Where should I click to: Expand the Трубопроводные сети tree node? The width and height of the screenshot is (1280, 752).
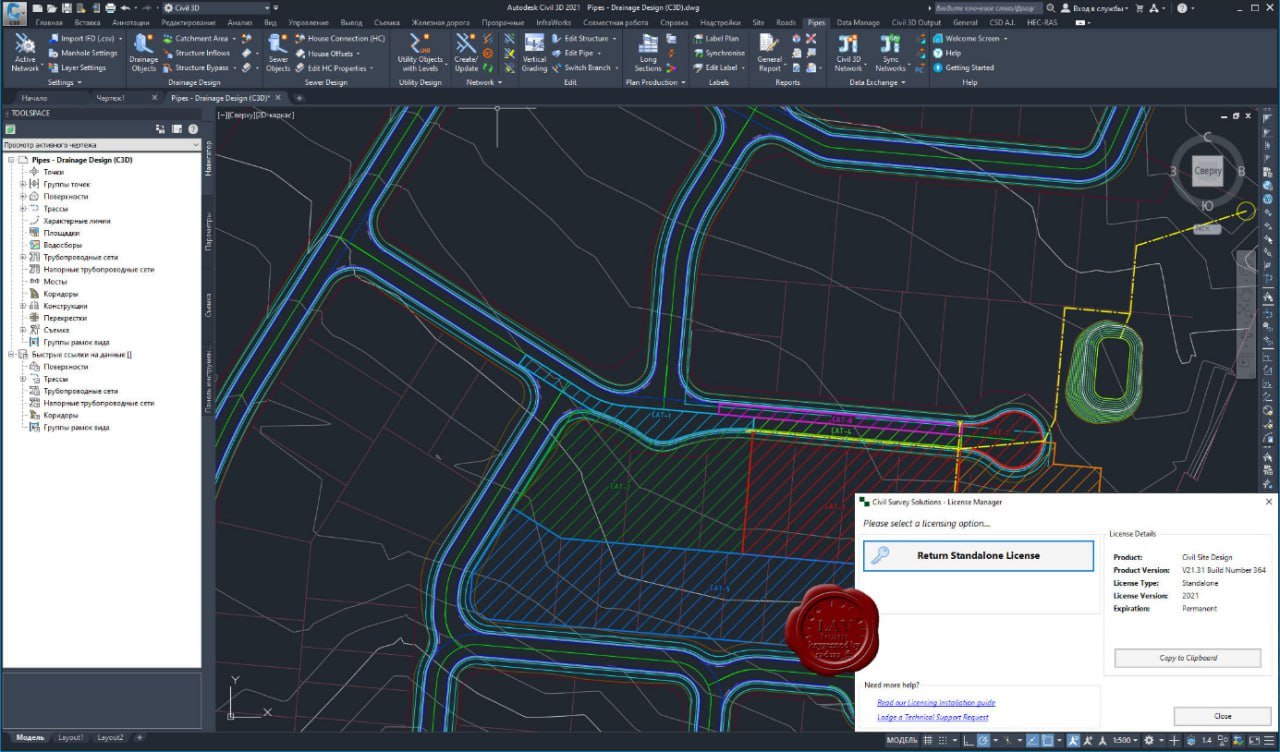pyautogui.click(x=23, y=258)
